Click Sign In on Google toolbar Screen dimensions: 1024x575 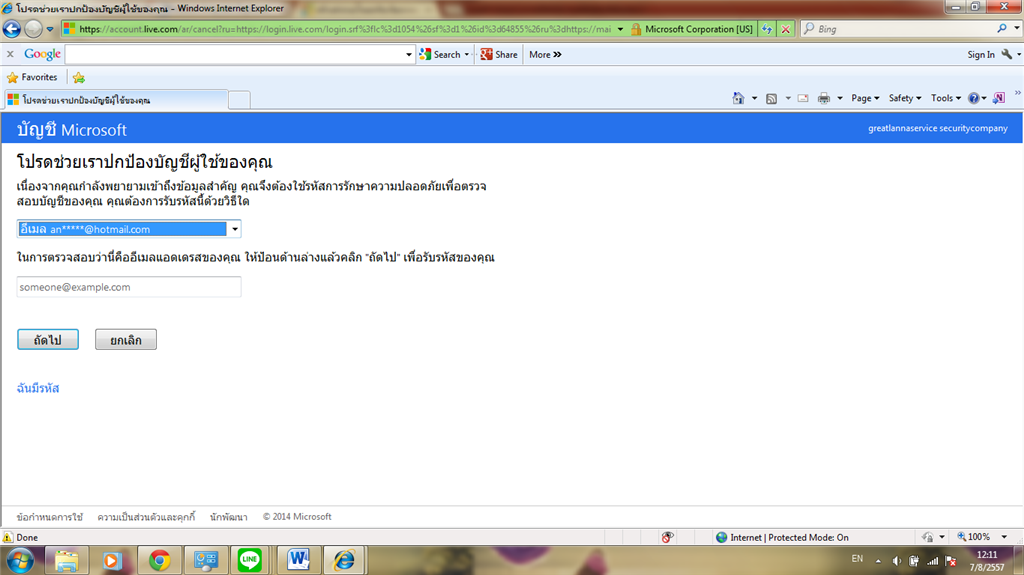[x=981, y=55]
